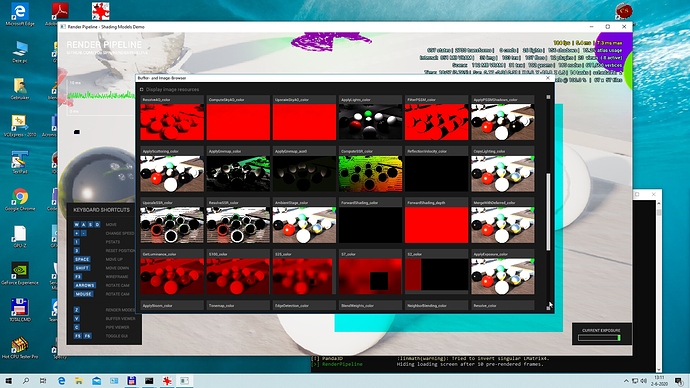Open the AmbientStage_color buffer thumbnail
This screenshot has height=388, width=690.
tap(304, 225)
